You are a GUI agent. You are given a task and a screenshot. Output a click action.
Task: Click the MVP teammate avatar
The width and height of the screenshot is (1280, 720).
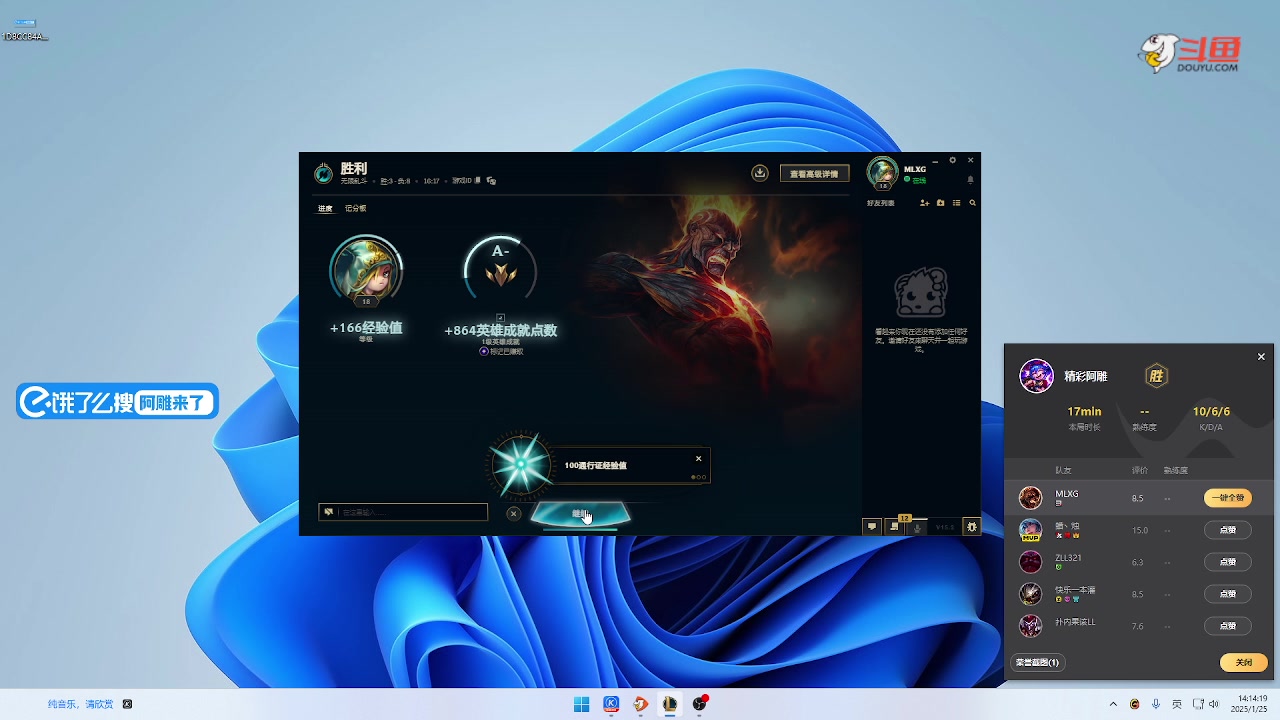point(1030,530)
